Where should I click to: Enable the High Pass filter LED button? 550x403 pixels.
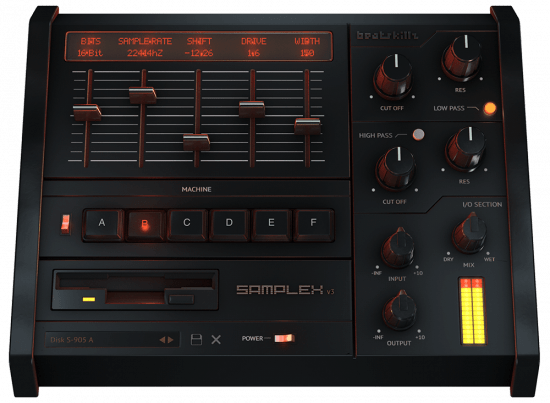click(x=418, y=134)
